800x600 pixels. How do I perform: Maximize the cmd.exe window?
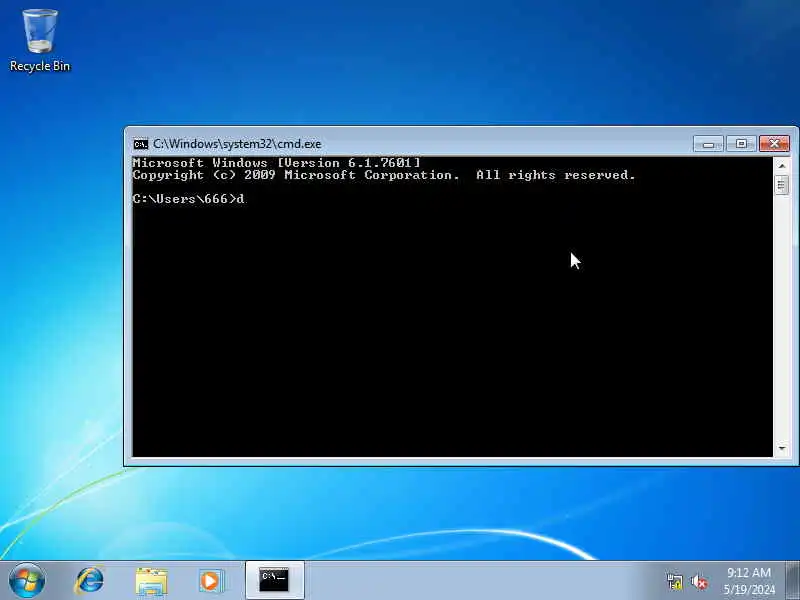point(741,144)
